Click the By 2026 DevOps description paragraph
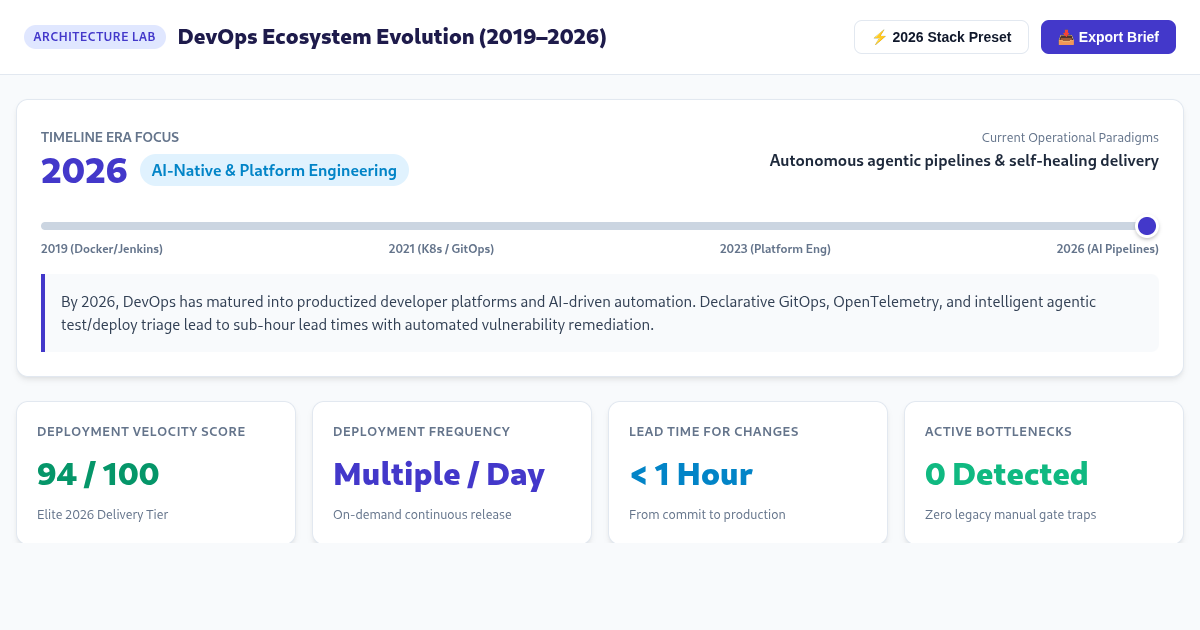Screen dimensions: 1200x630 [600, 313]
